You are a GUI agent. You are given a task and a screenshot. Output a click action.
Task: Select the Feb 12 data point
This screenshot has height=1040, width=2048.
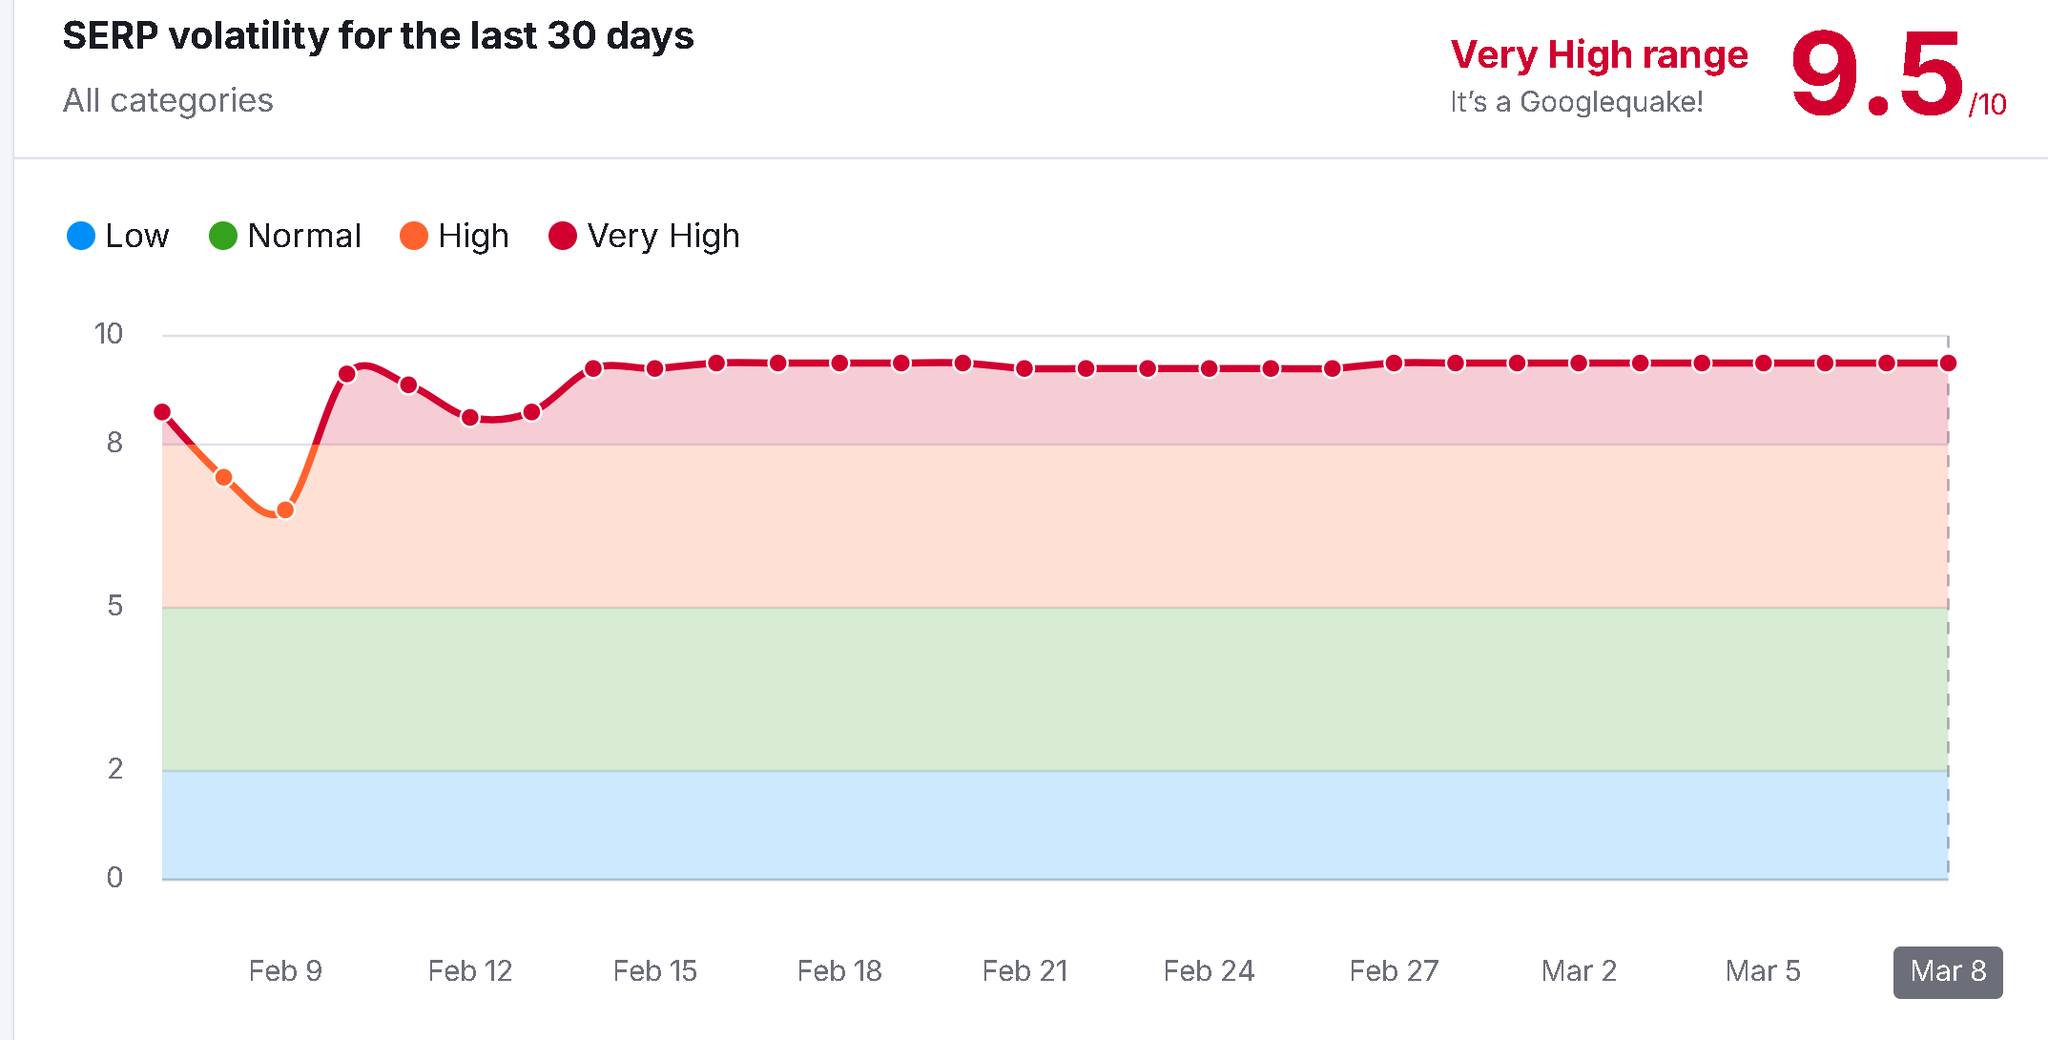tap(470, 418)
